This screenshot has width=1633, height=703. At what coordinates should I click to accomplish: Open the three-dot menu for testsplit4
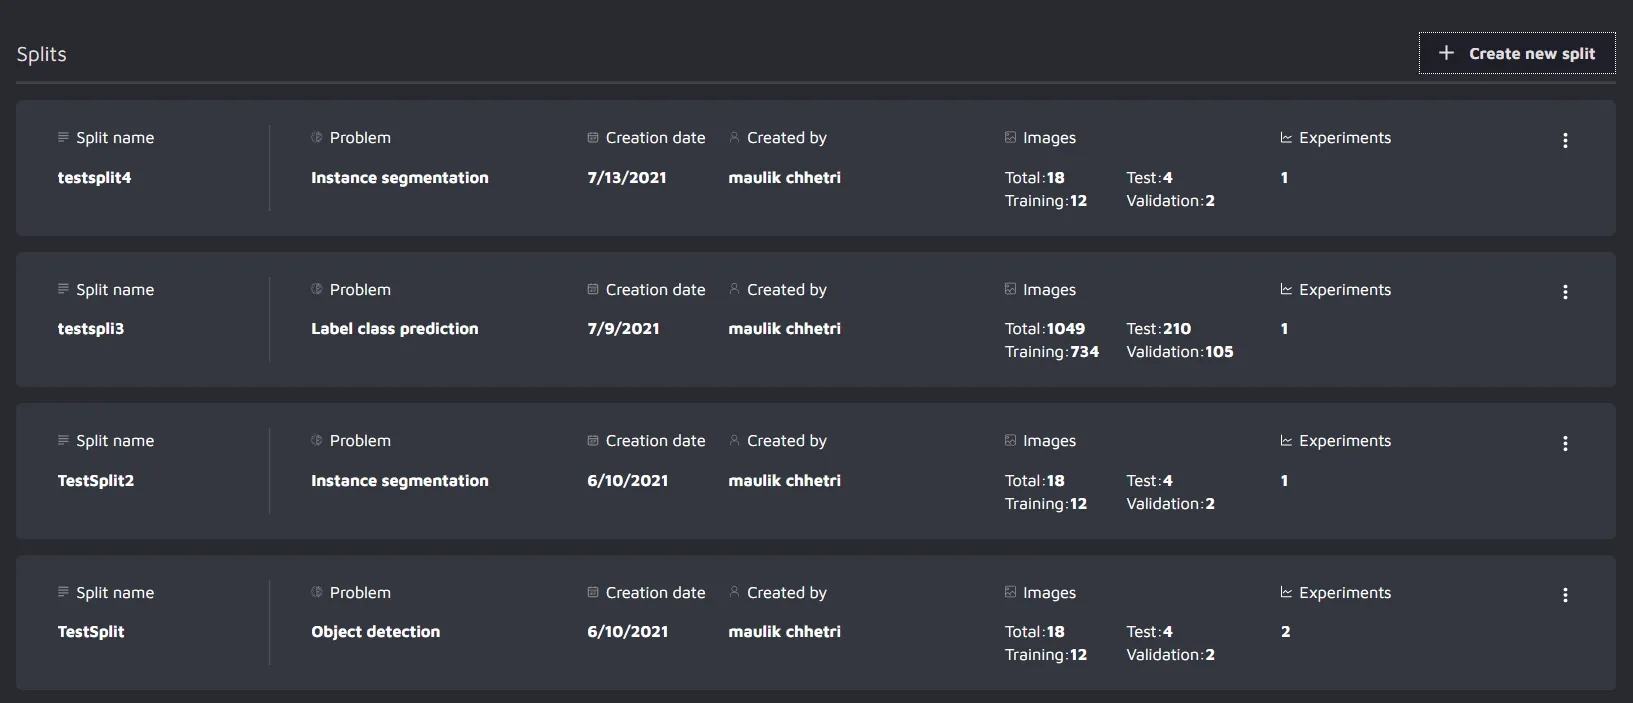tap(1565, 141)
